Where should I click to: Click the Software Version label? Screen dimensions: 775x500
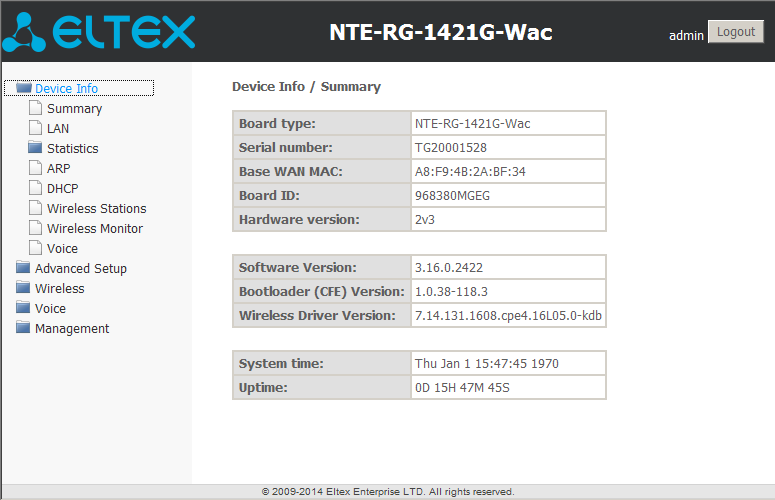(298, 268)
